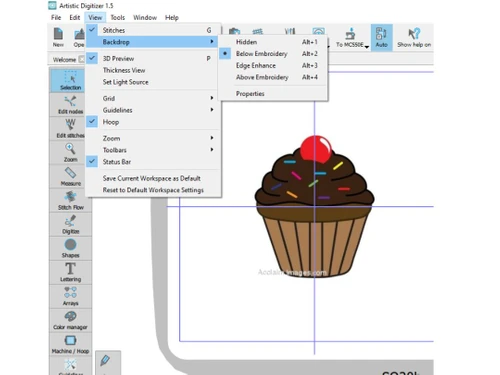This screenshot has width=500, height=375.
Task: Pick the Edit stitches tool
Action: pos(70,128)
